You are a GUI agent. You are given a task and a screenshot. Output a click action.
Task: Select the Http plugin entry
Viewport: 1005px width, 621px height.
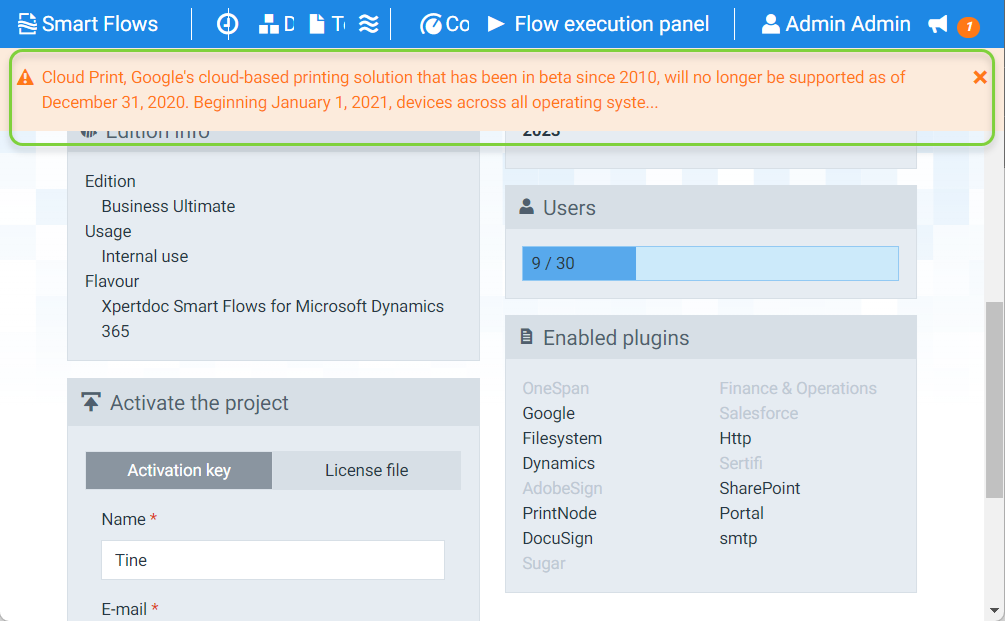coord(735,438)
